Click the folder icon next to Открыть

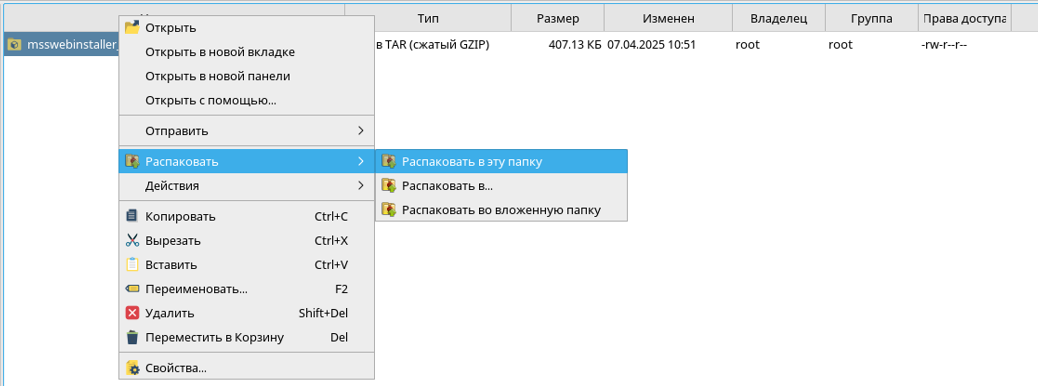coord(132,27)
